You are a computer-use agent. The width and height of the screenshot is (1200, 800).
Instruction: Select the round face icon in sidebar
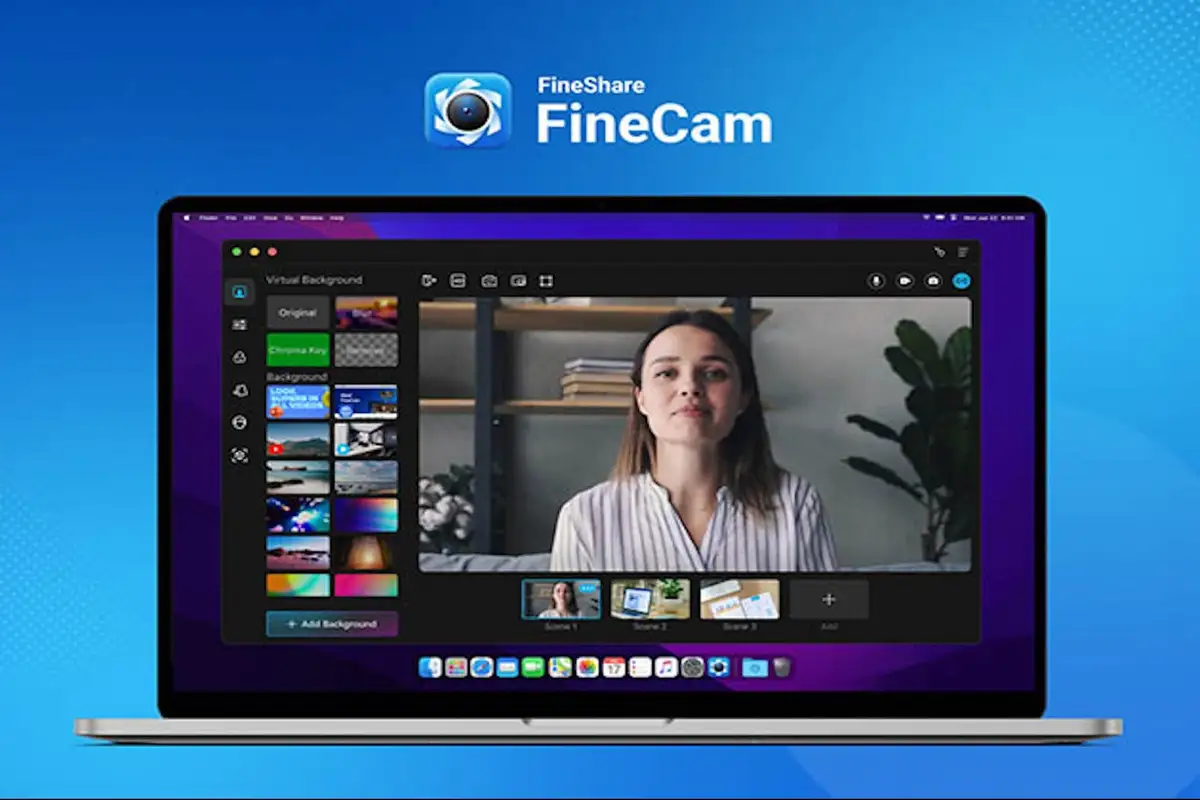pyautogui.click(x=239, y=423)
